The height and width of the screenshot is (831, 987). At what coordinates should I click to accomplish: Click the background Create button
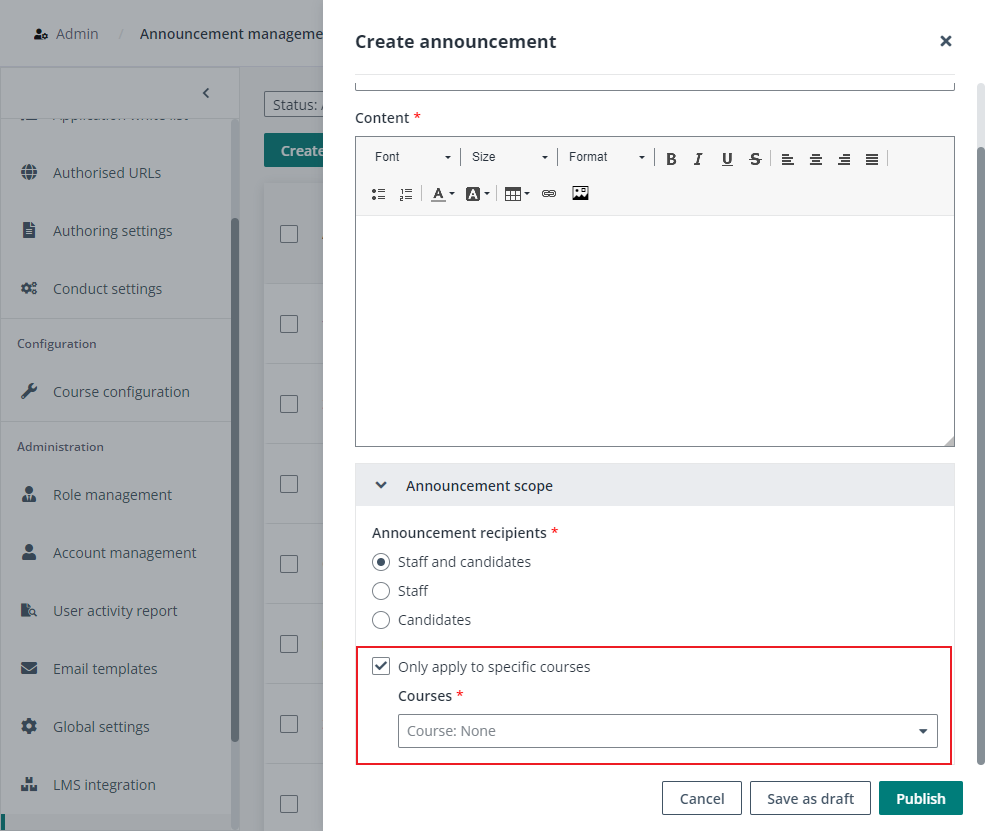294,150
